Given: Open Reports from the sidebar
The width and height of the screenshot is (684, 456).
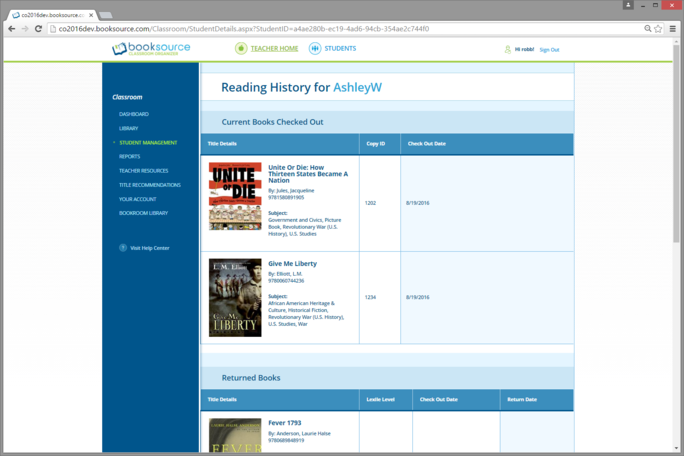Looking at the screenshot, I should point(130,156).
